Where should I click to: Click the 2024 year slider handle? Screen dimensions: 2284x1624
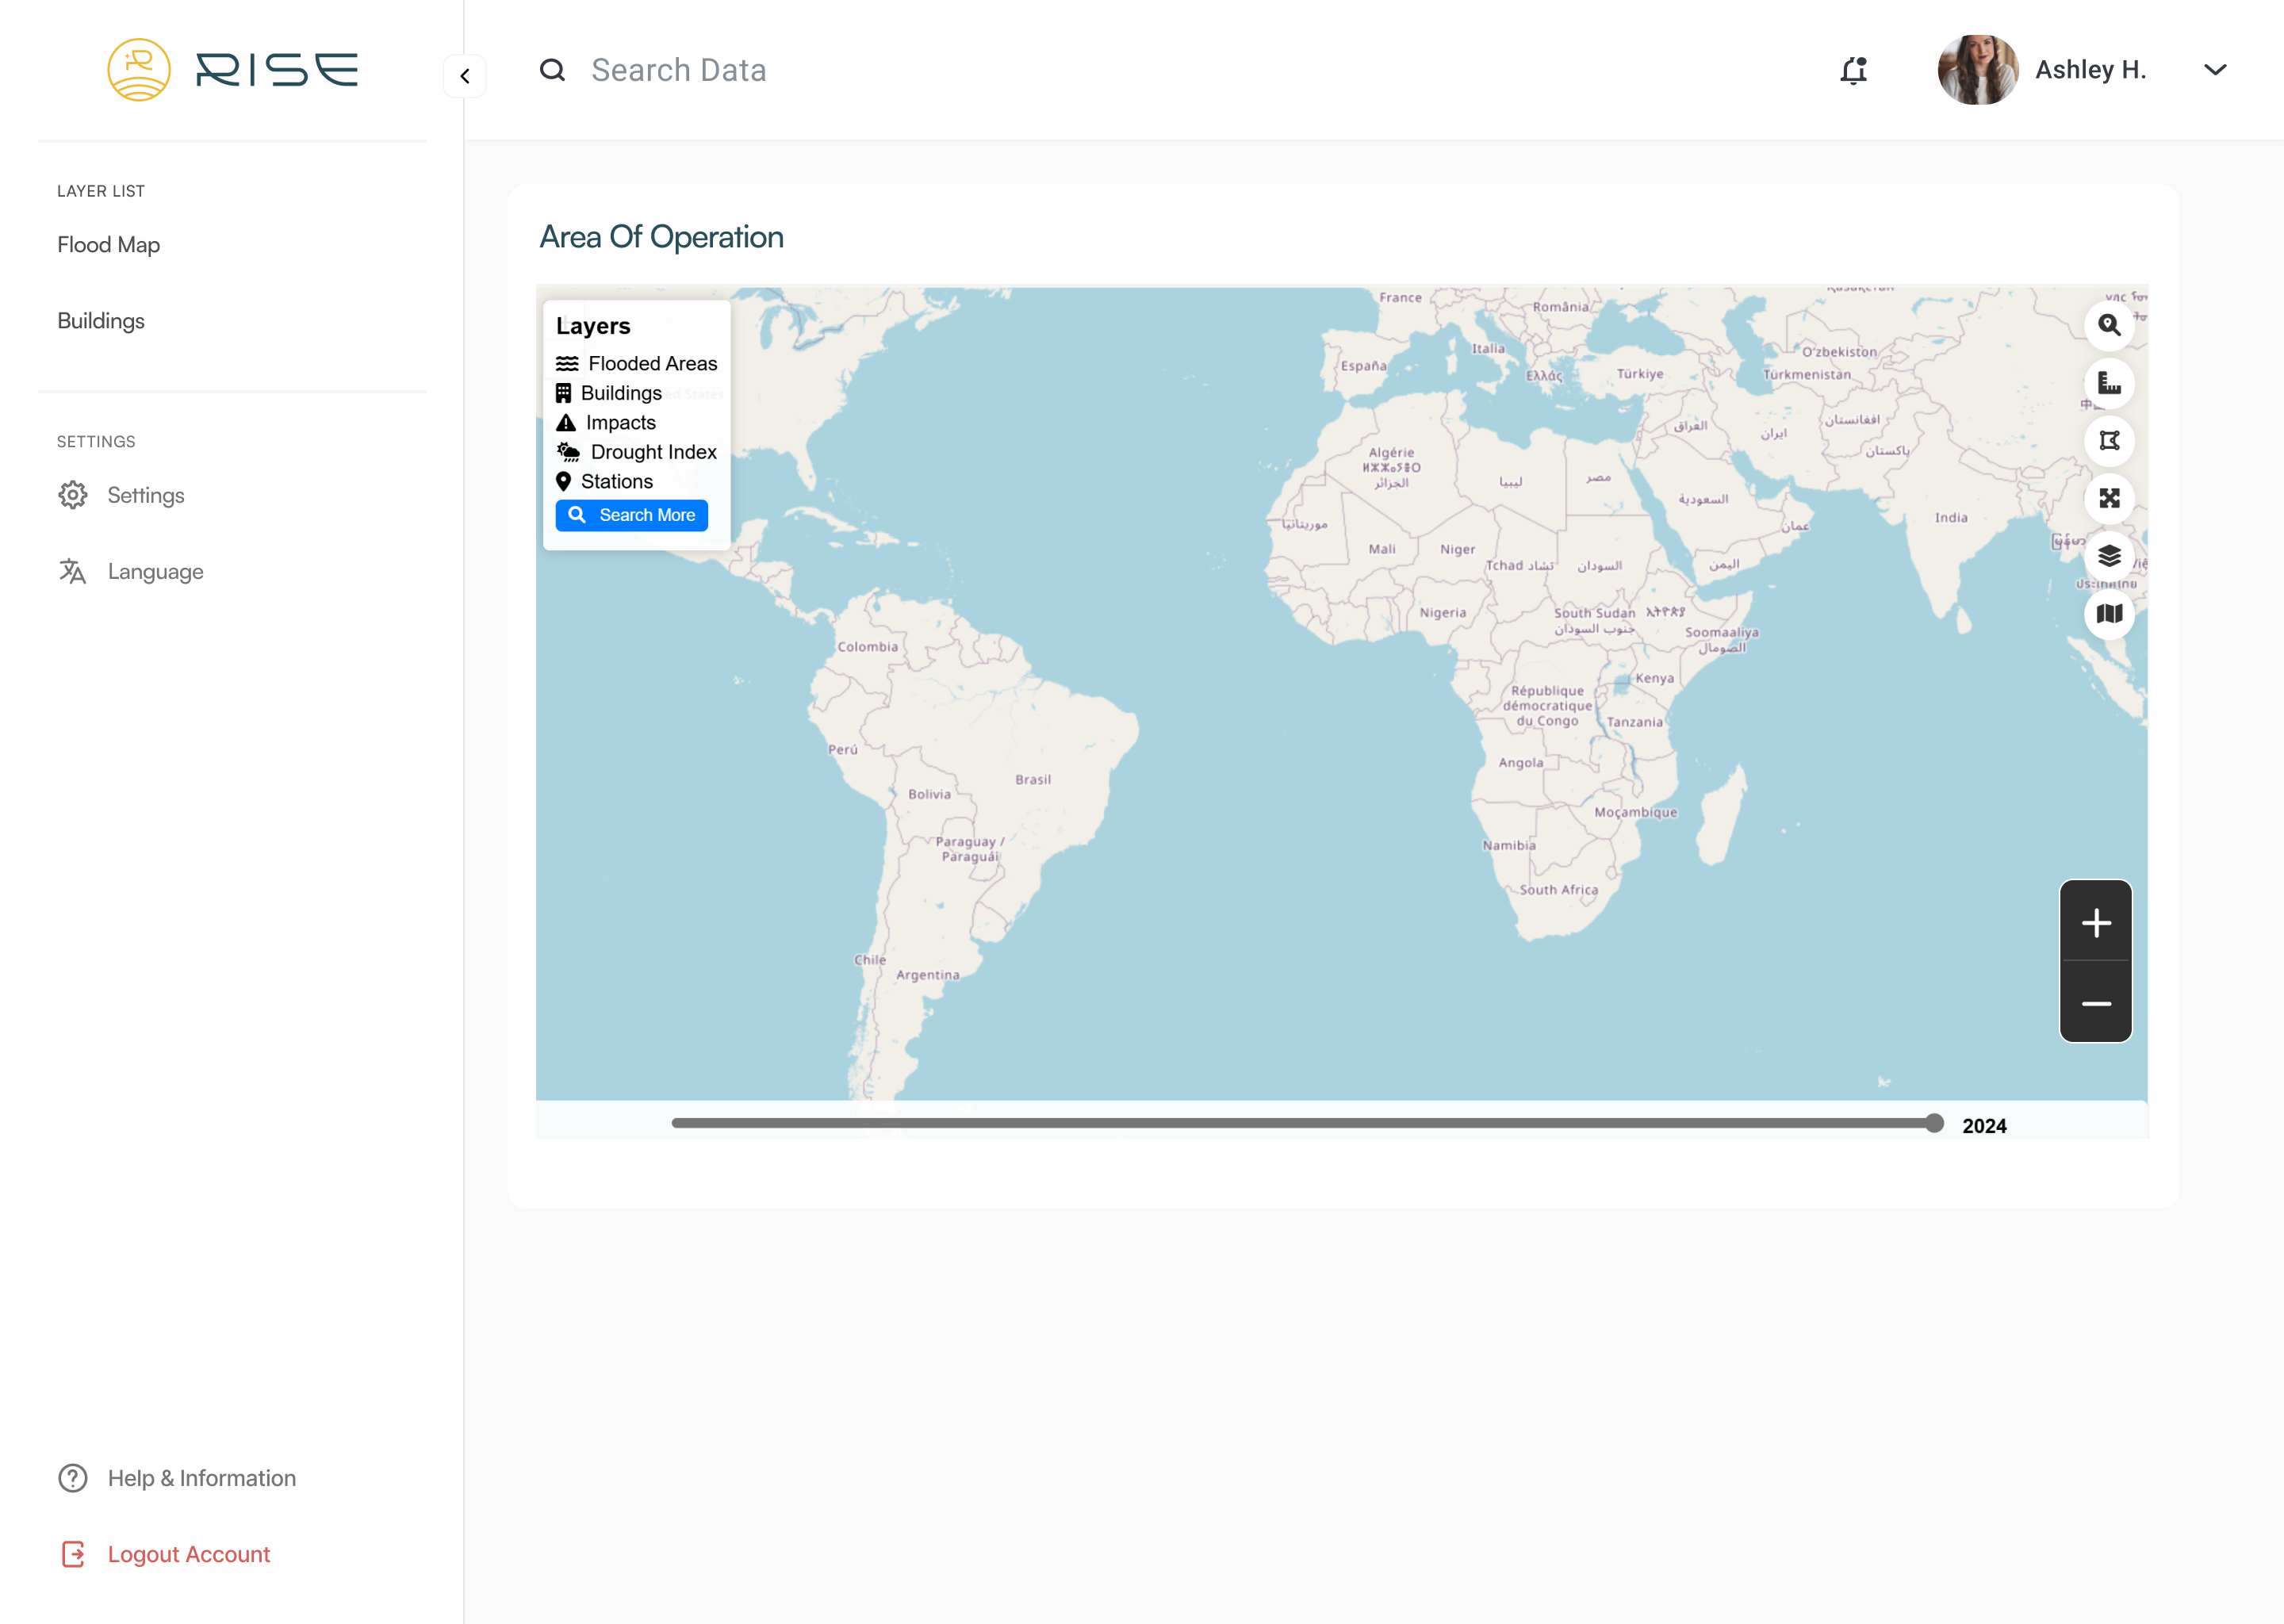[1934, 1124]
